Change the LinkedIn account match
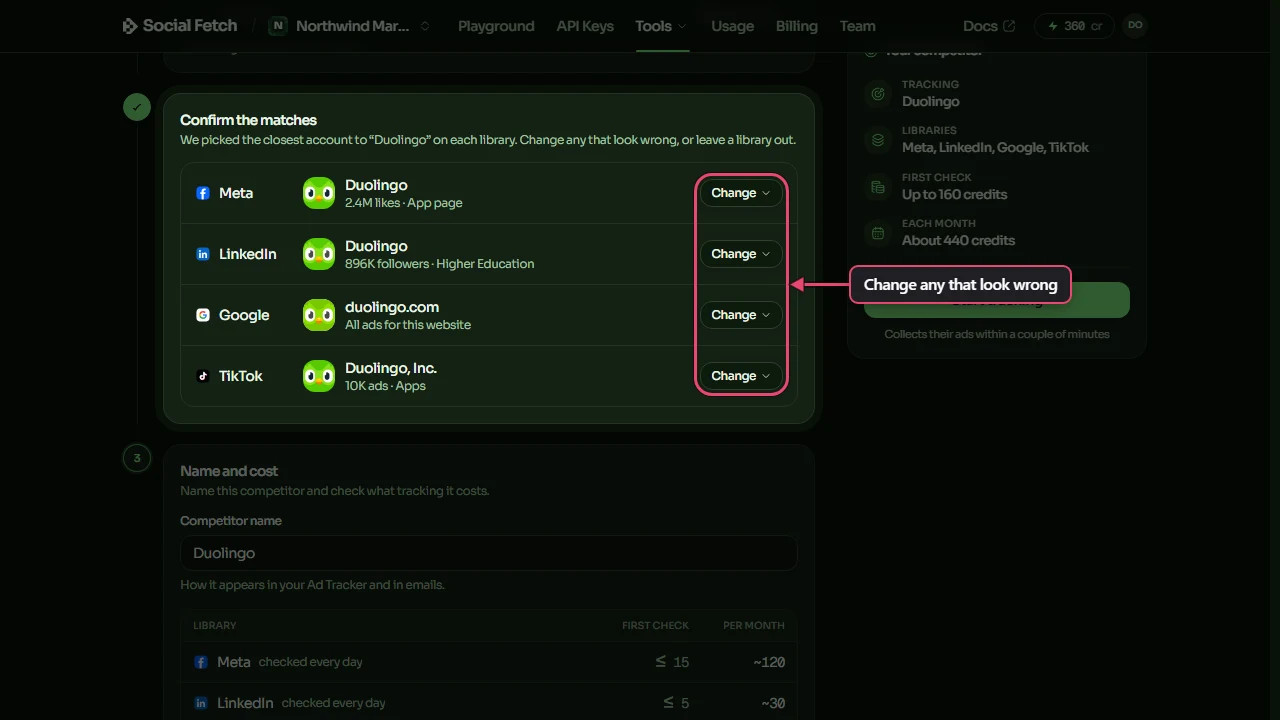 pos(740,254)
